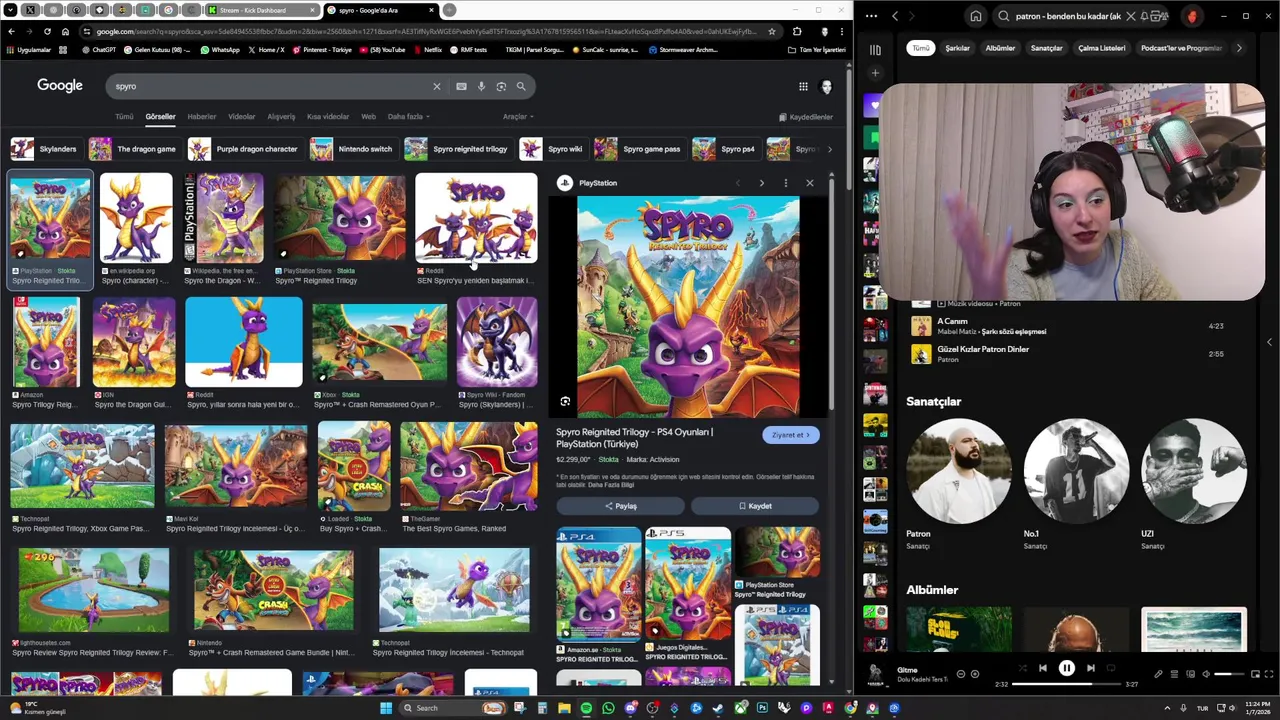Image resolution: width=1280 pixels, height=720 pixels.
Task: Clear the Google search box with the X
Action: 436,86
